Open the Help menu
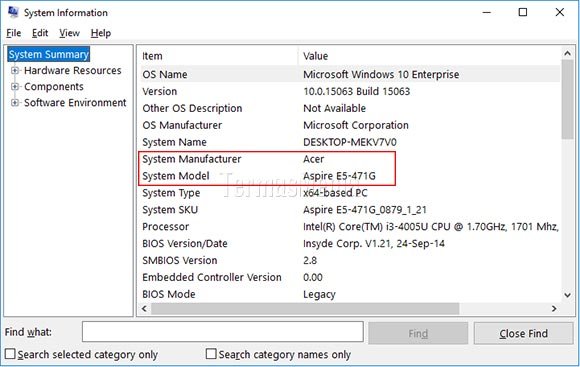This screenshot has width=580, height=367. pos(101,33)
